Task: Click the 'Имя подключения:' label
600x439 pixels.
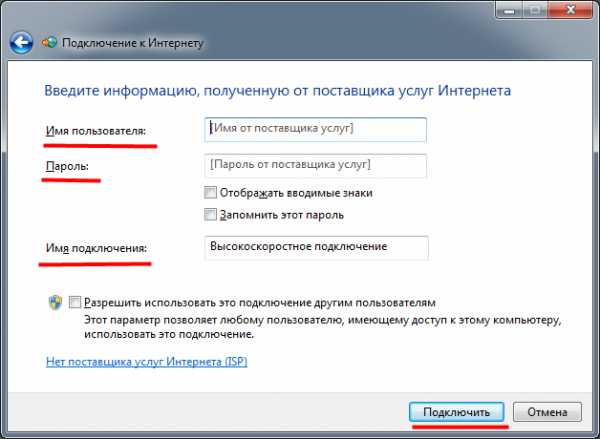Action: coord(96,248)
